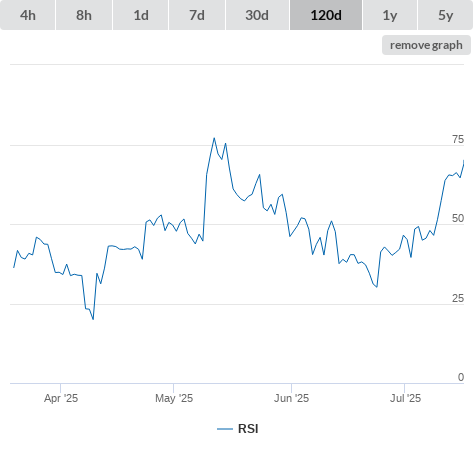474x455 pixels.
Task: Click the RSI low point in April
Action: [93, 319]
